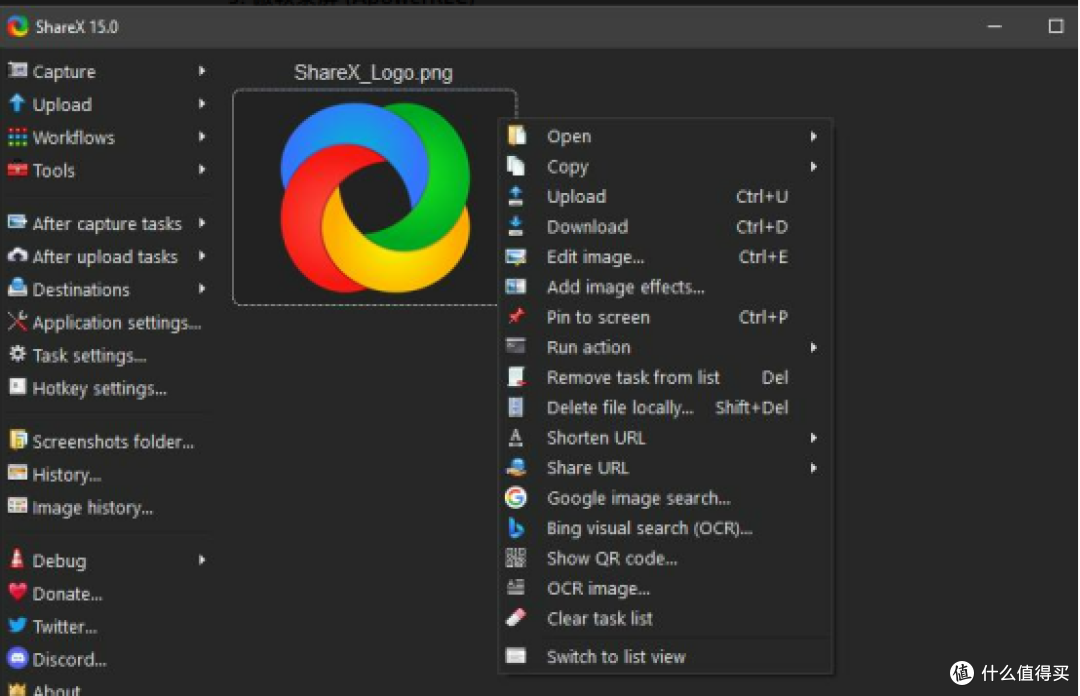Click the Tools toolbox icon
The height and width of the screenshot is (696, 1080).
tap(17, 170)
